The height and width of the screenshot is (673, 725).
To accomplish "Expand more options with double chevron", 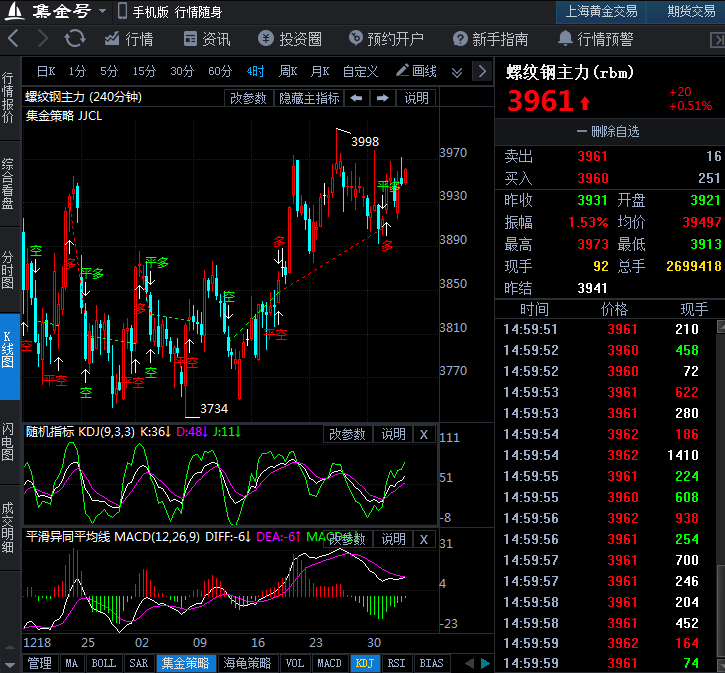I will (x=457, y=73).
